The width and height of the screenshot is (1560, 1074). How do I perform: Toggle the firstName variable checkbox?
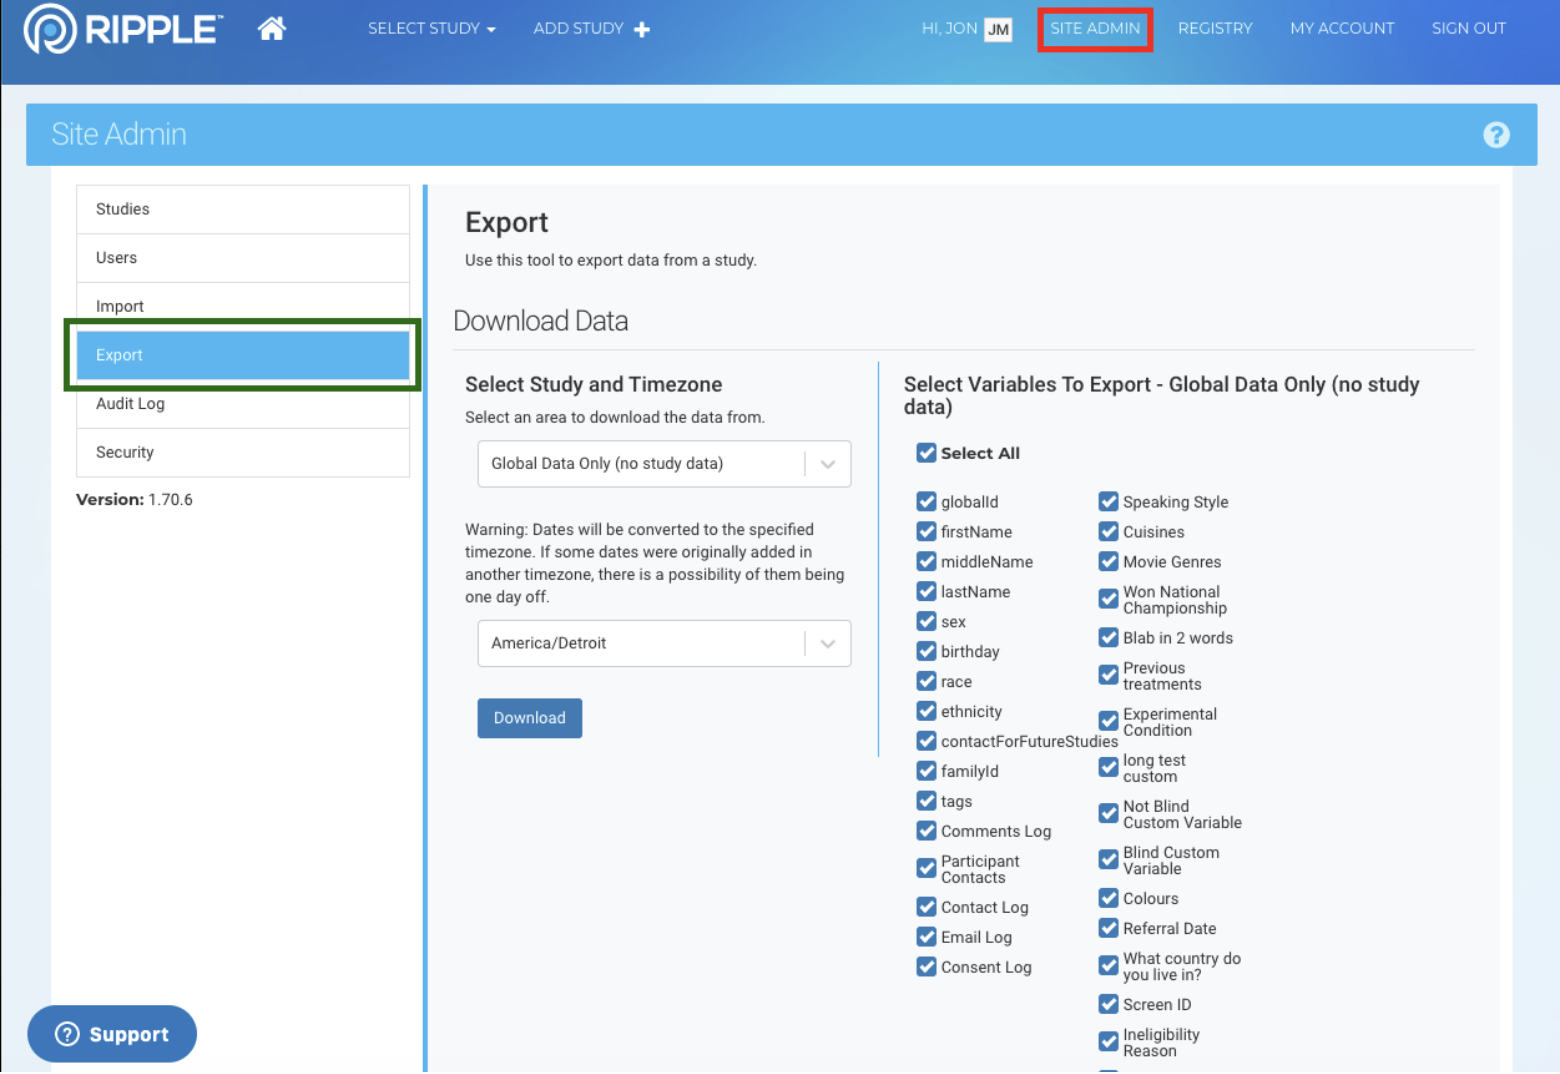coord(926,532)
